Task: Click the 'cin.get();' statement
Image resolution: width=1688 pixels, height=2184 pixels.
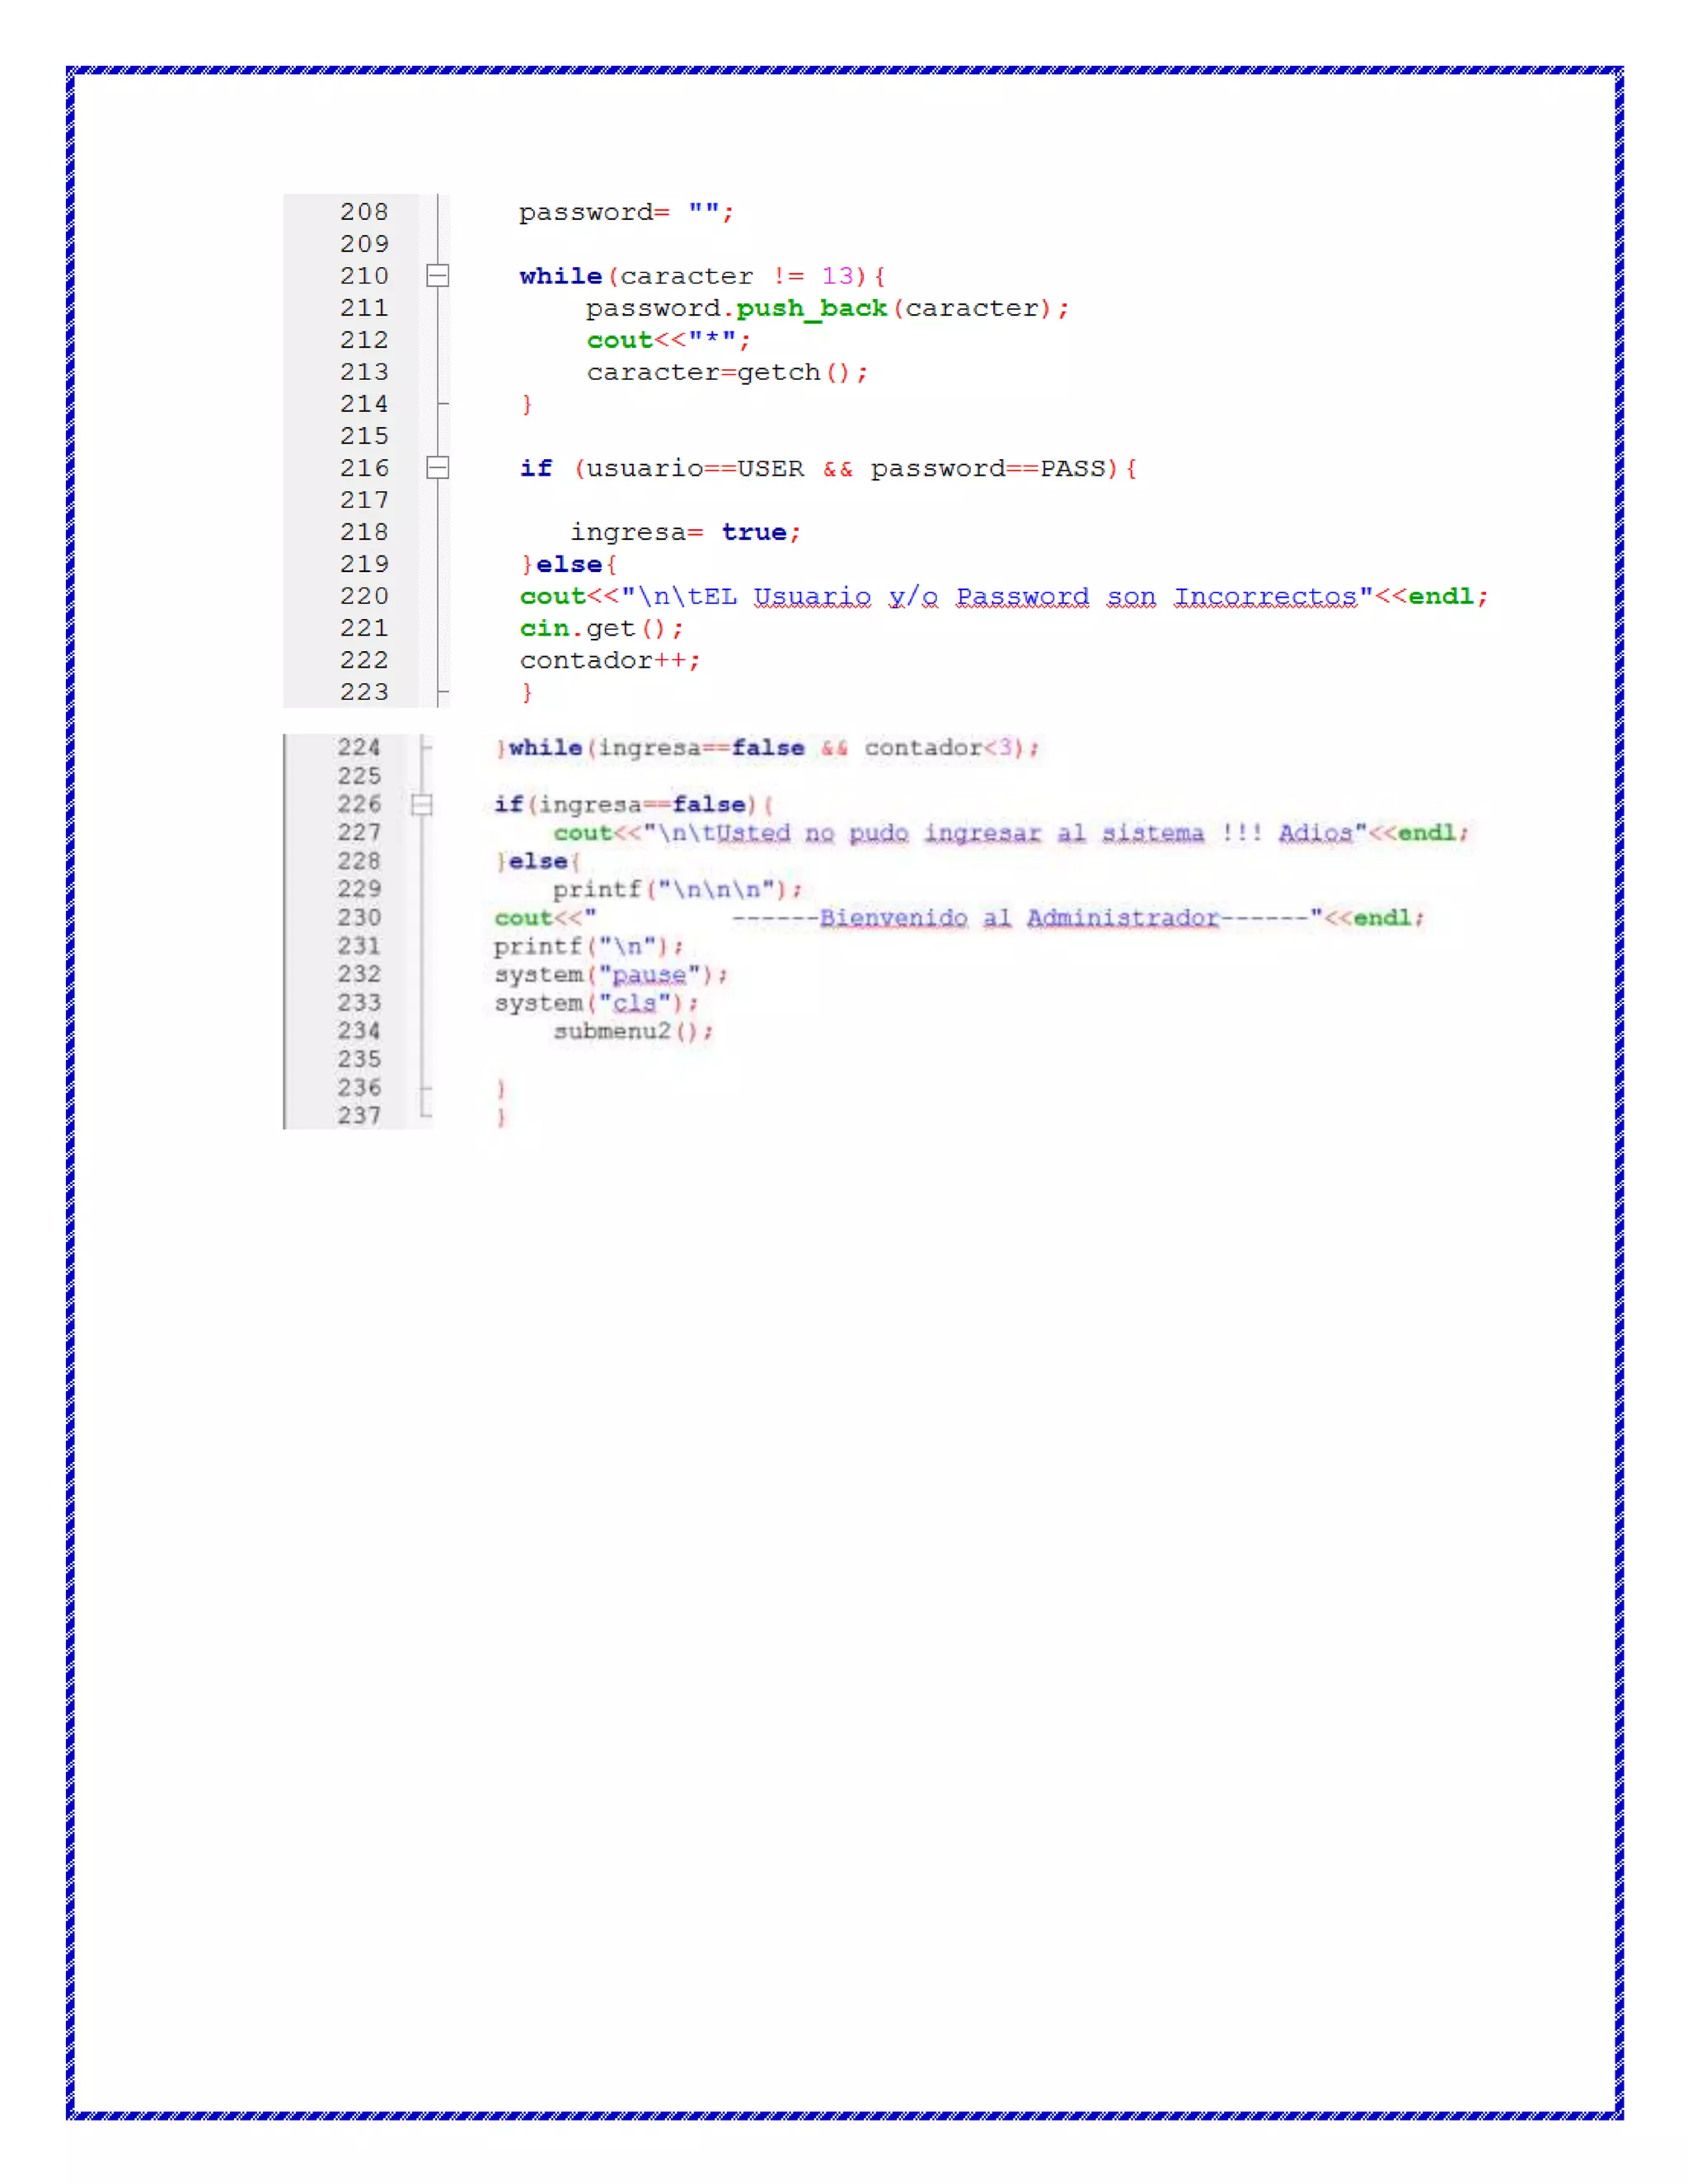Action: tap(602, 629)
